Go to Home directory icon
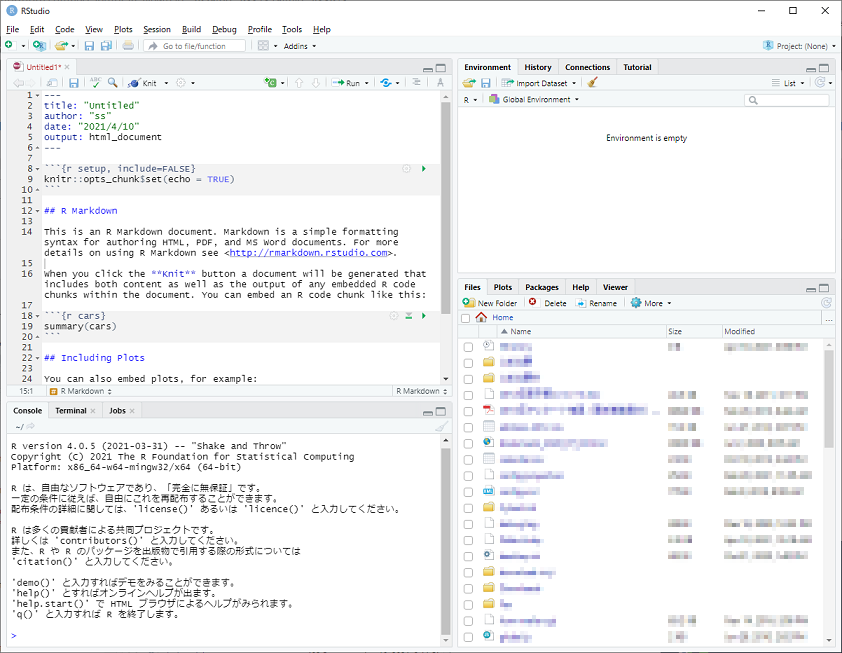This screenshot has height=653, width=842. (x=481, y=317)
